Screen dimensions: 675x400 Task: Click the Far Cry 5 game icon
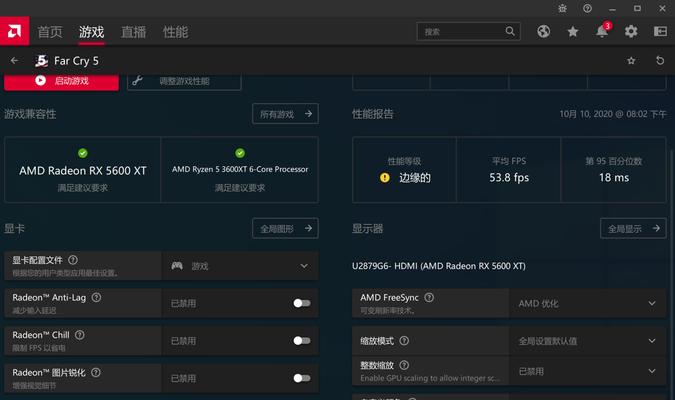coord(41,61)
